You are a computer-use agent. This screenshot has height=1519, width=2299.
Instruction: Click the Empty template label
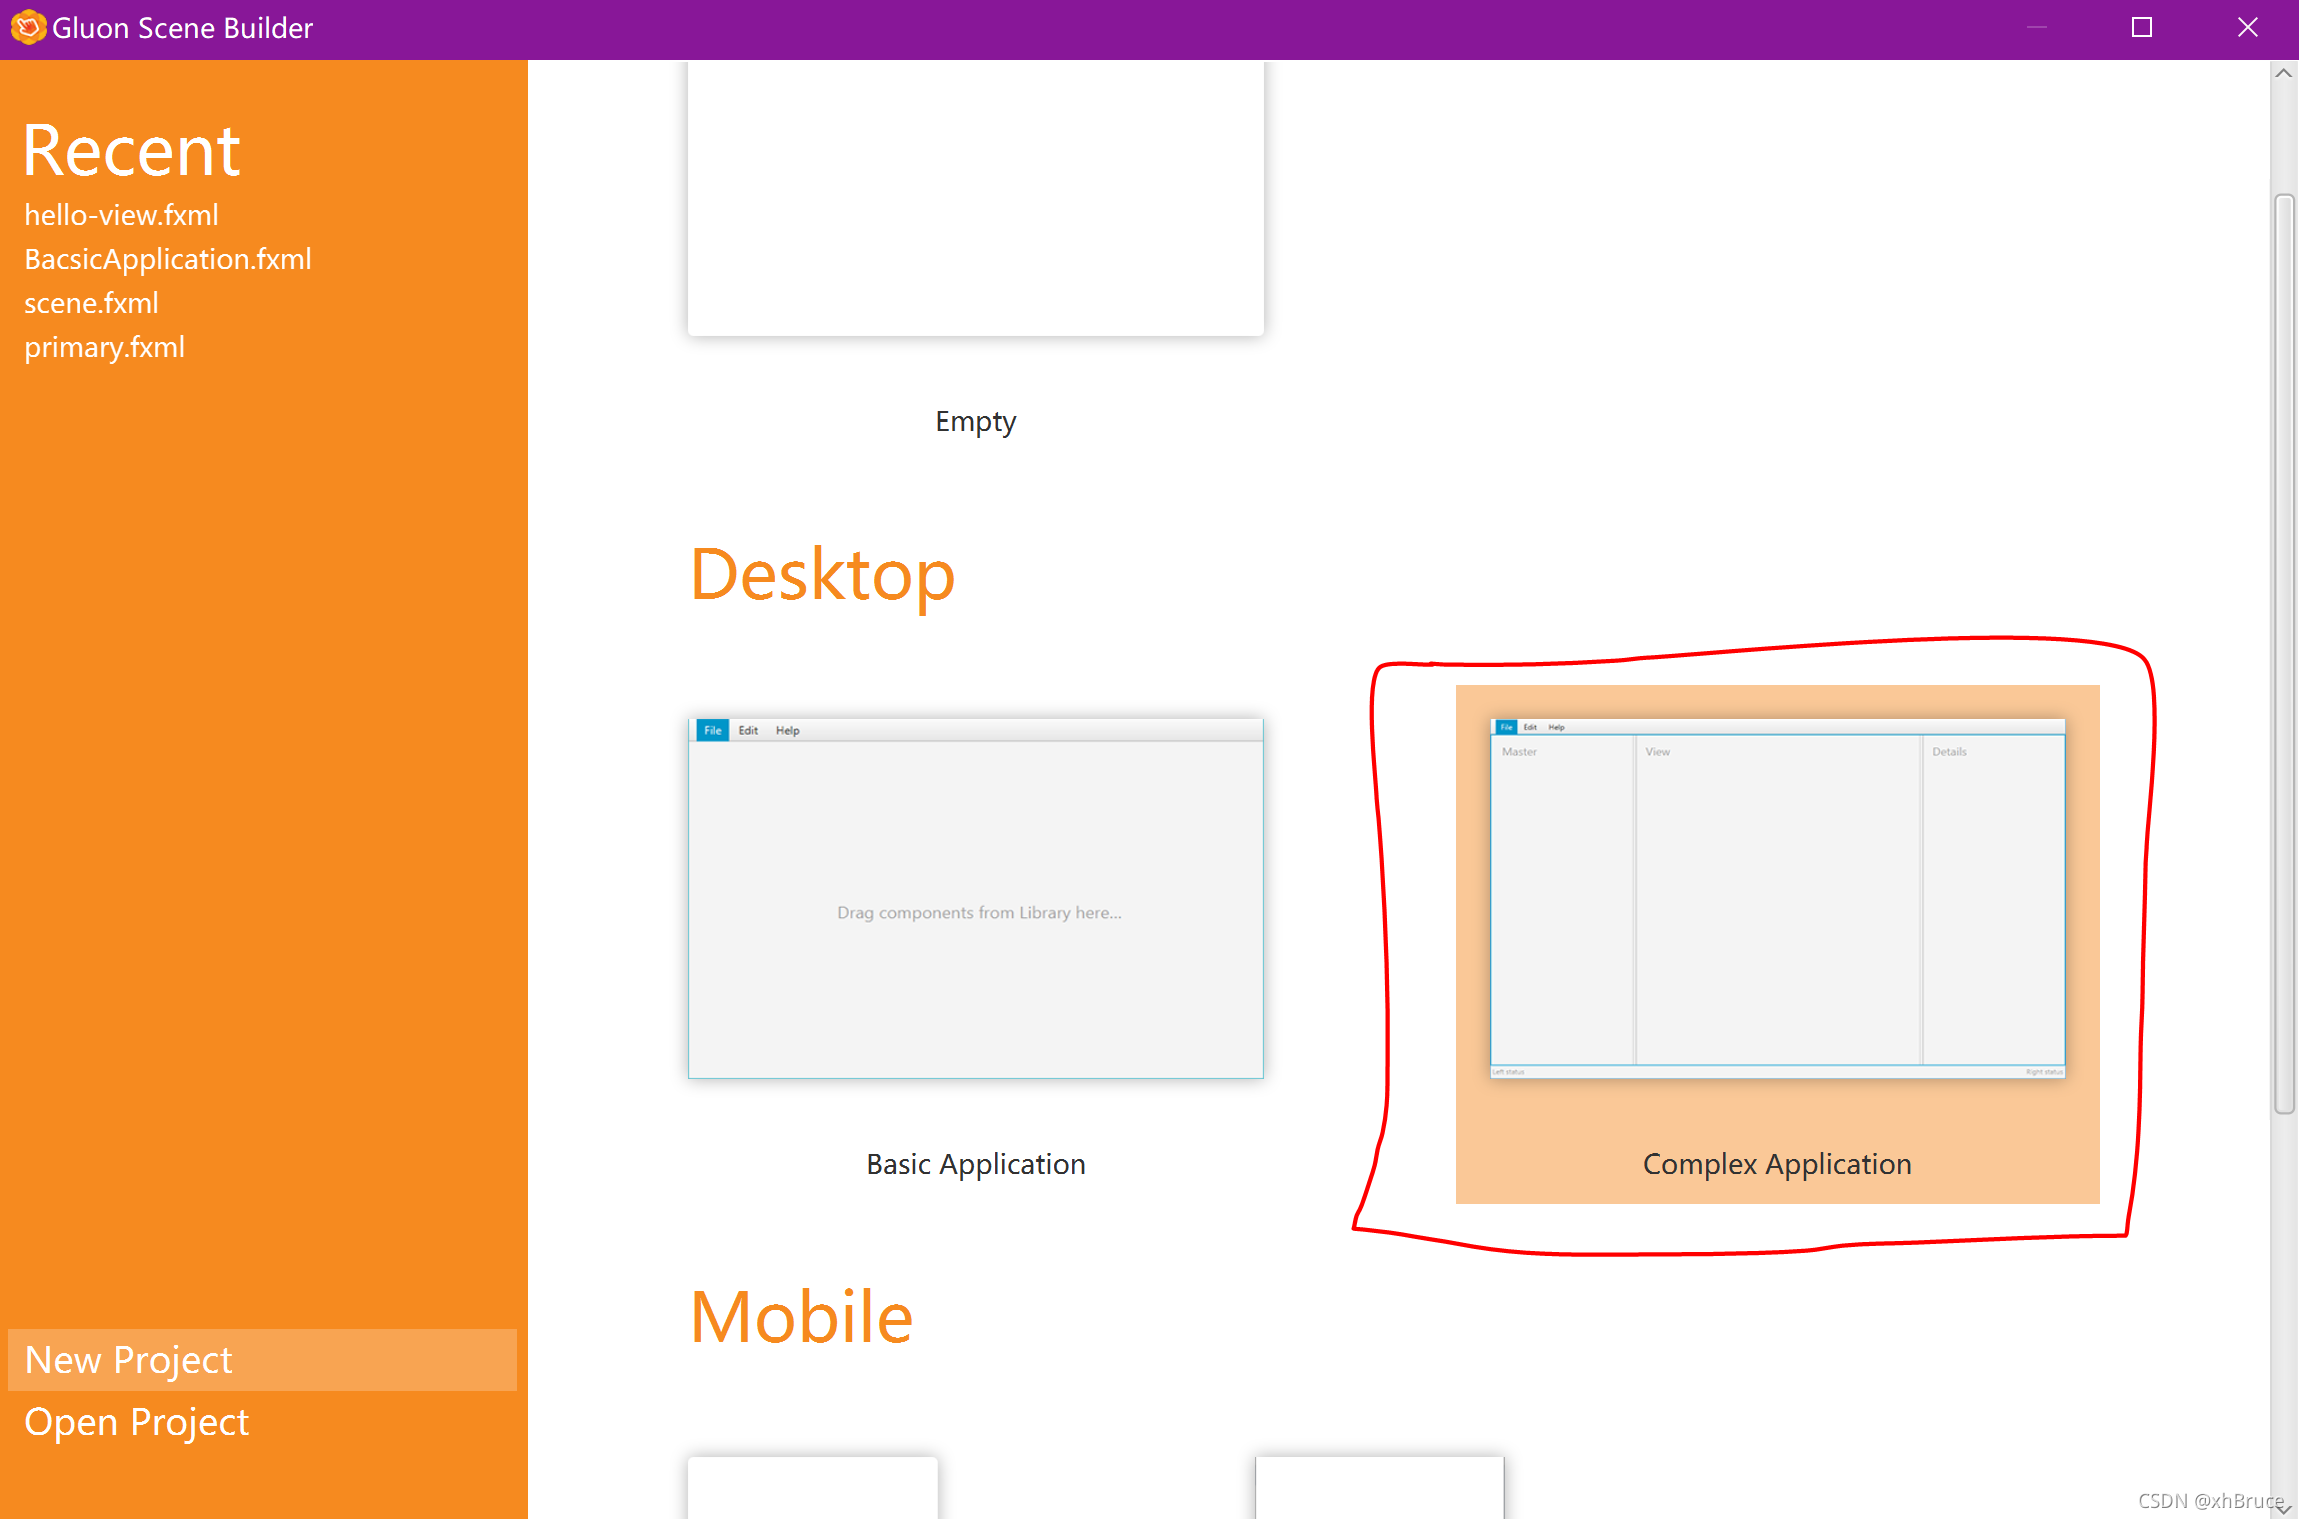point(975,421)
